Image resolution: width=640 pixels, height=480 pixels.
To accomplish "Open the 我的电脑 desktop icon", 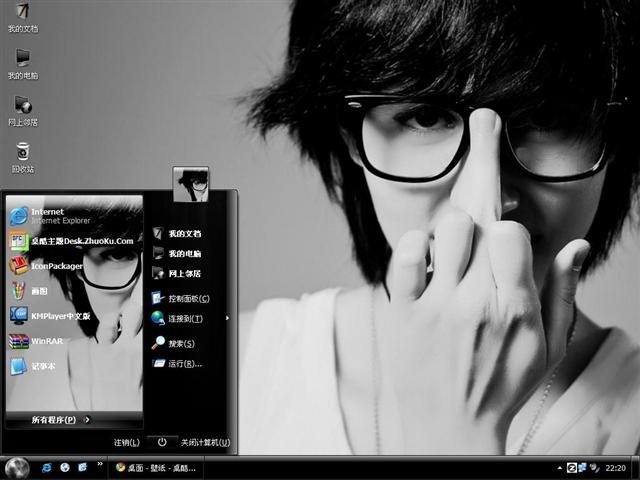I will [x=23, y=64].
